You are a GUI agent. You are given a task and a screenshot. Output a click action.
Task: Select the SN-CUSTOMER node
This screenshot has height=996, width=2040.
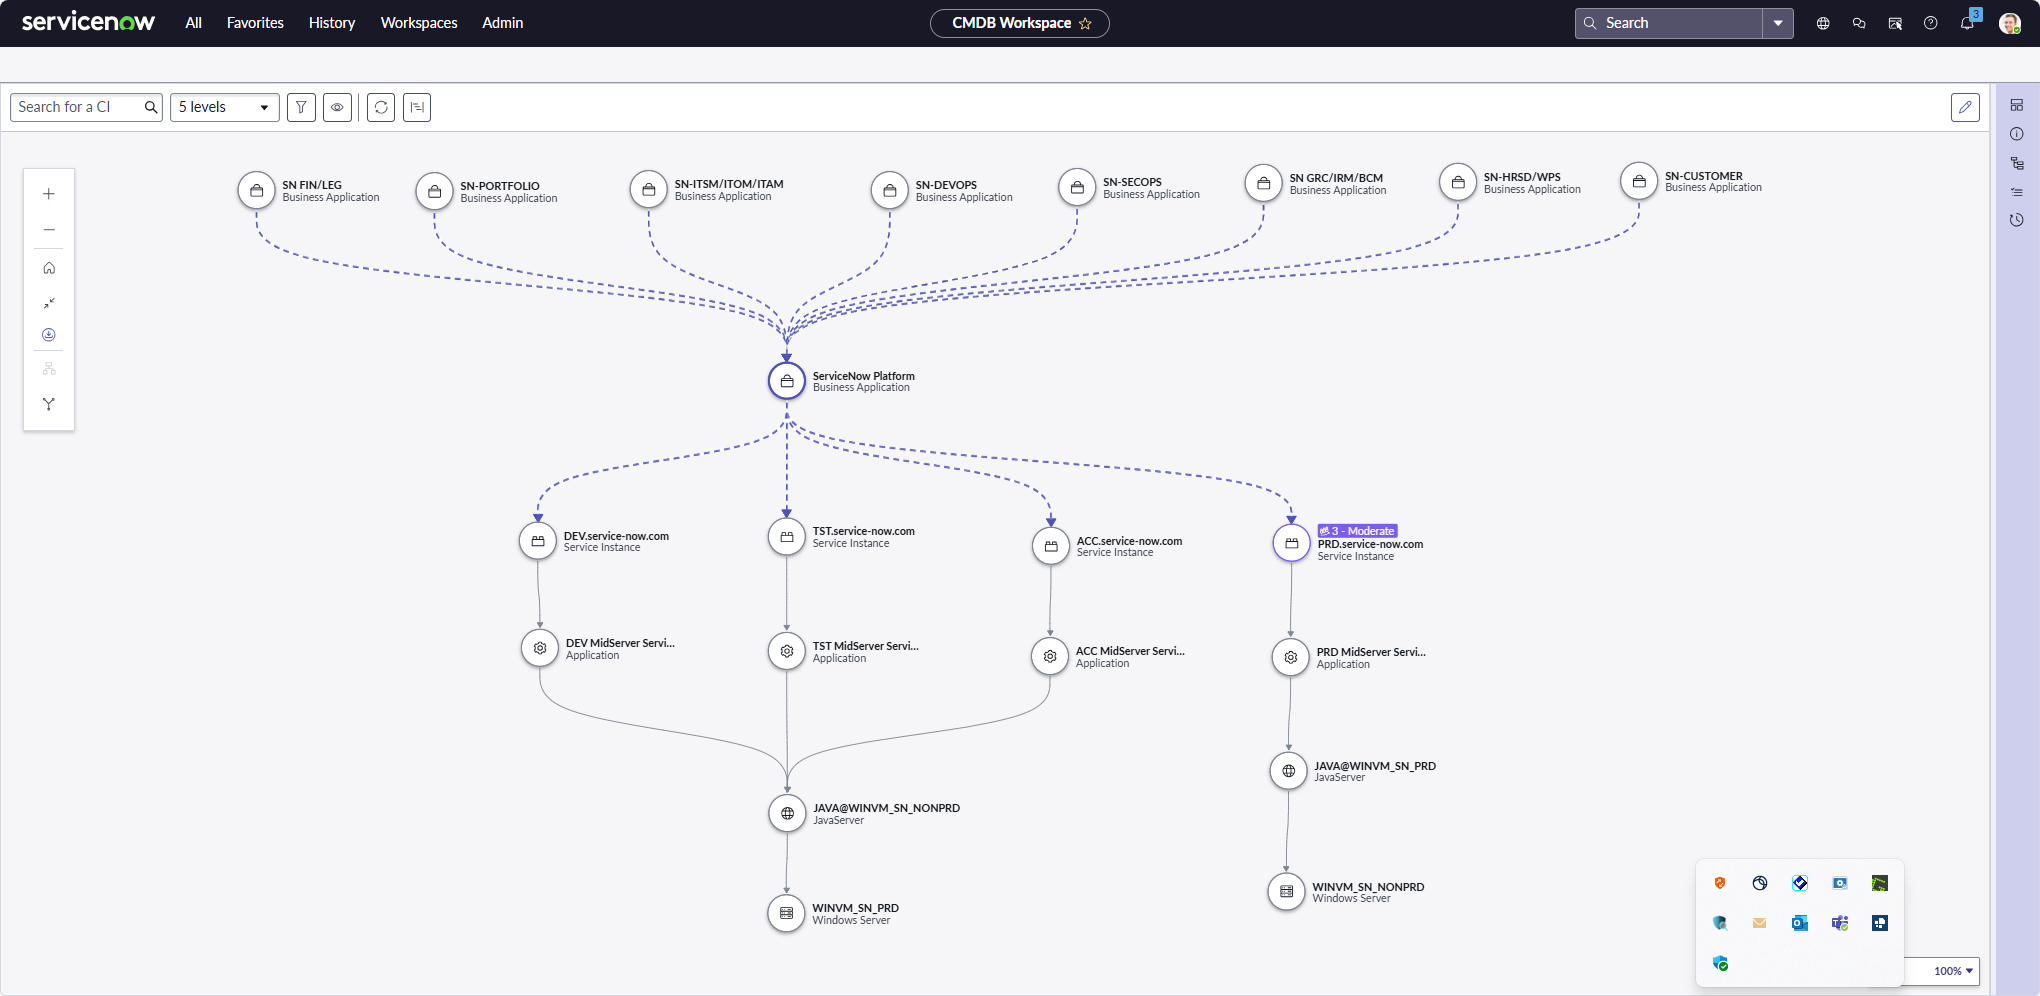click(x=1639, y=181)
